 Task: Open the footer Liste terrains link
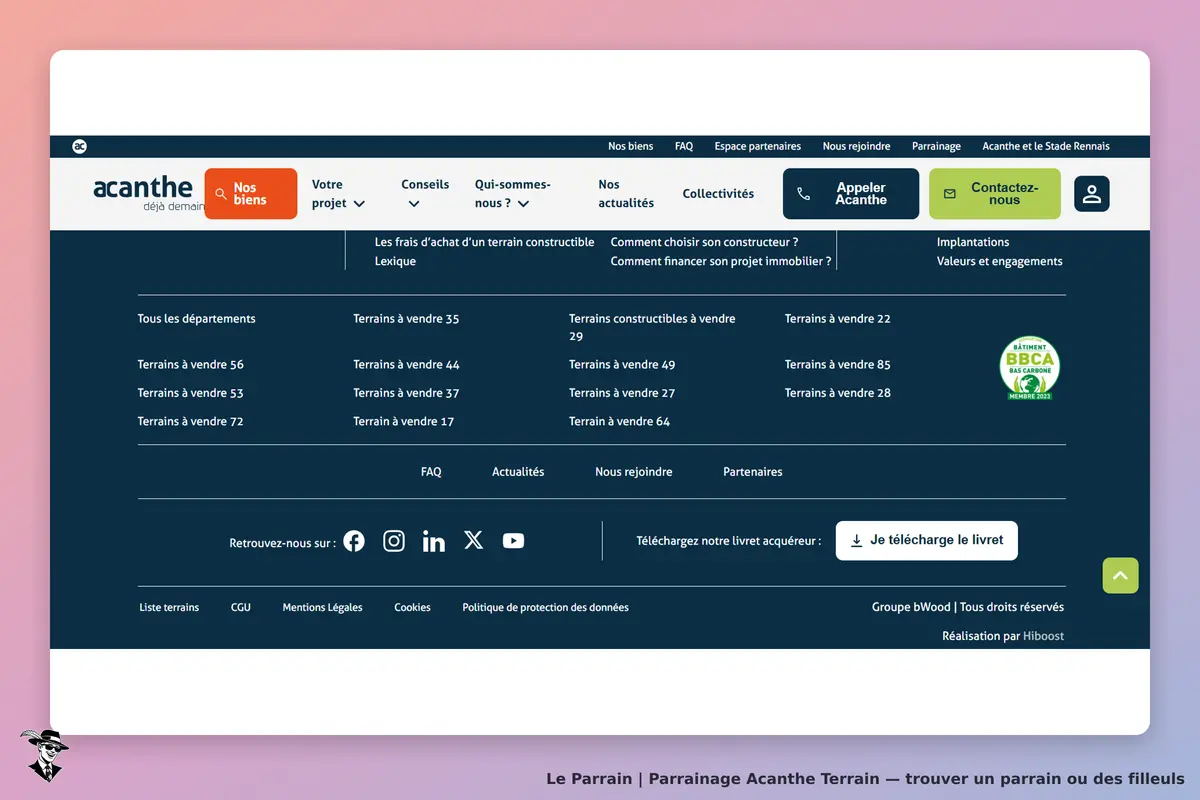tap(169, 607)
